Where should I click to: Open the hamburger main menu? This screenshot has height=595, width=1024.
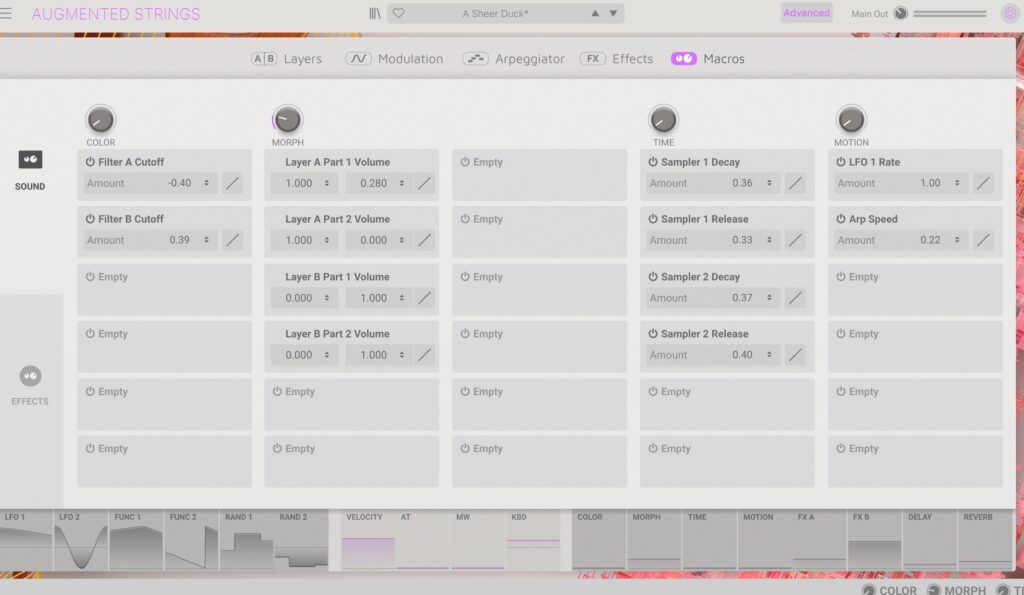click(7, 14)
